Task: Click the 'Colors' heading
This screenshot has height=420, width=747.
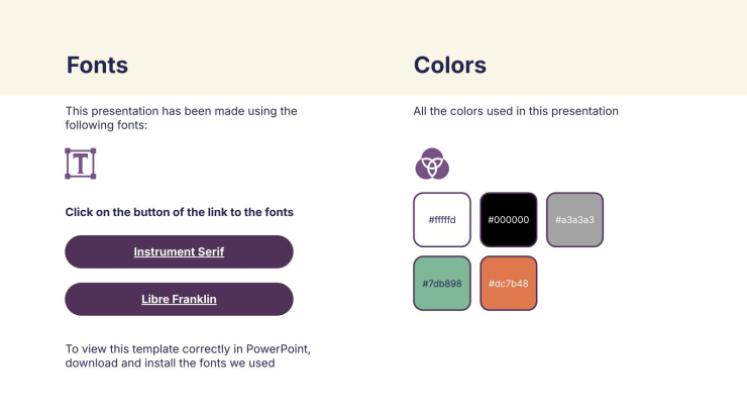Action: 450,66
